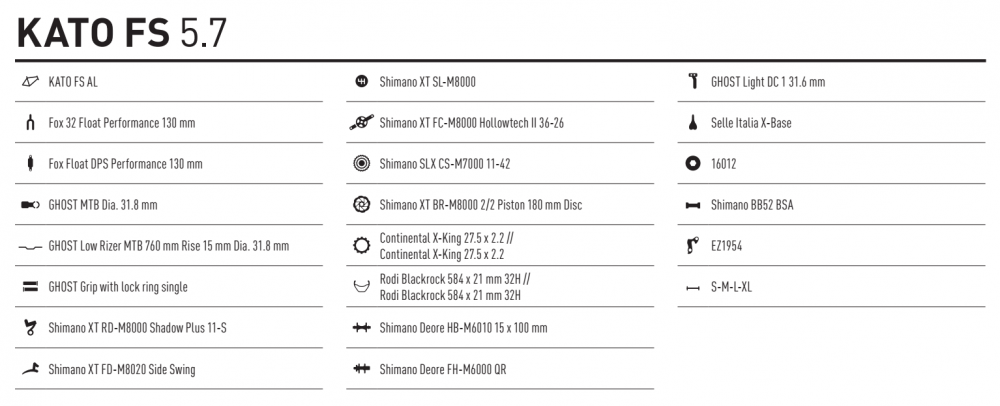Image resolution: width=1000 pixels, height=406 pixels.
Task: Select the grip icon by GHOST Grip lock ring
Action: click(30, 287)
